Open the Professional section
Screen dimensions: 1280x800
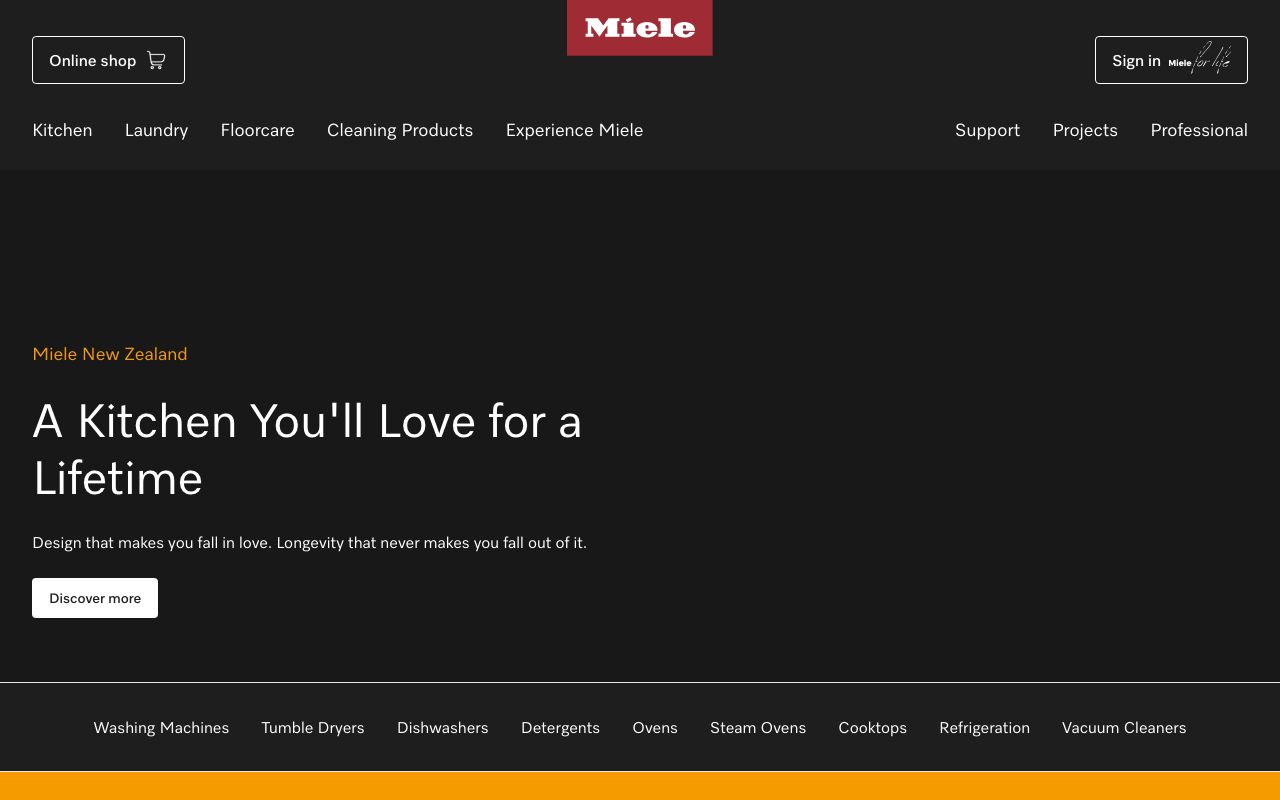[x=1199, y=130]
